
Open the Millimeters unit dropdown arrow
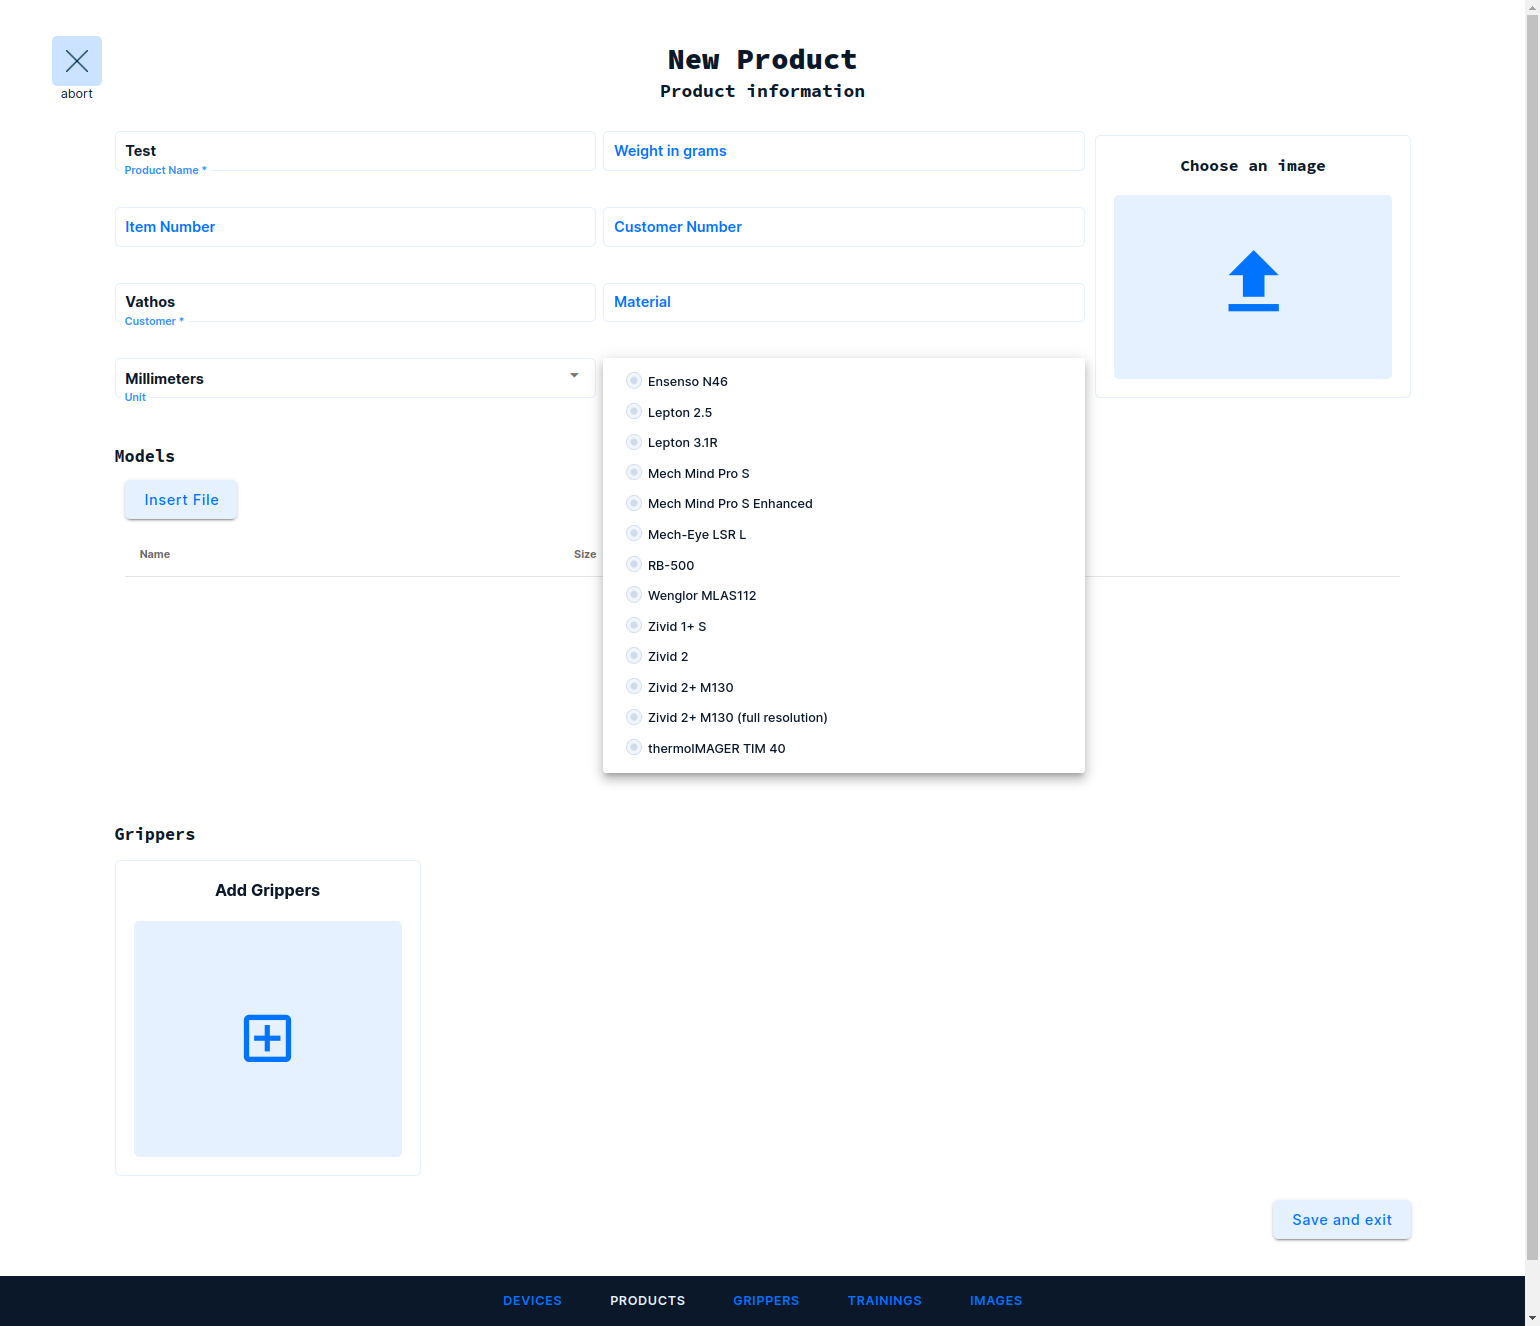click(x=574, y=376)
